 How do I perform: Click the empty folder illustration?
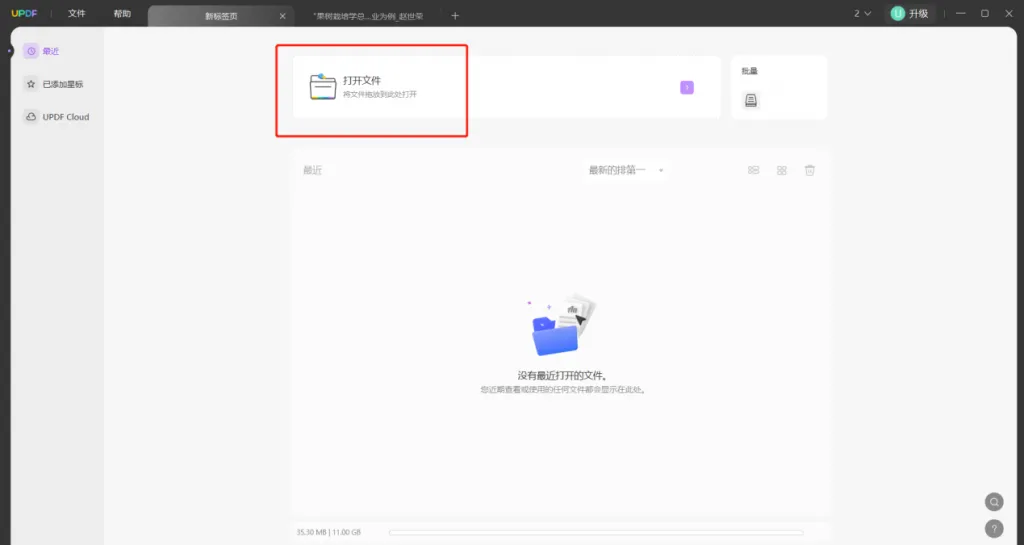point(562,324)
